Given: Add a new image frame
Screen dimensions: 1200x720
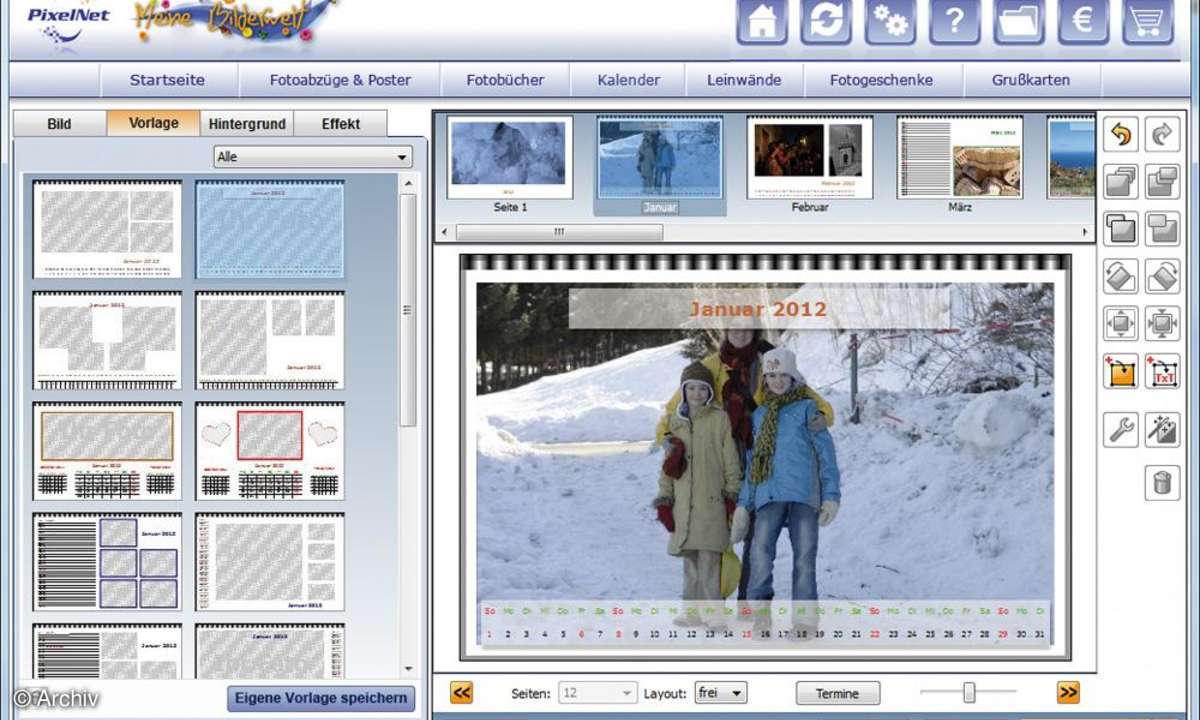Looking at the screenshot, I should (1121, 371).
